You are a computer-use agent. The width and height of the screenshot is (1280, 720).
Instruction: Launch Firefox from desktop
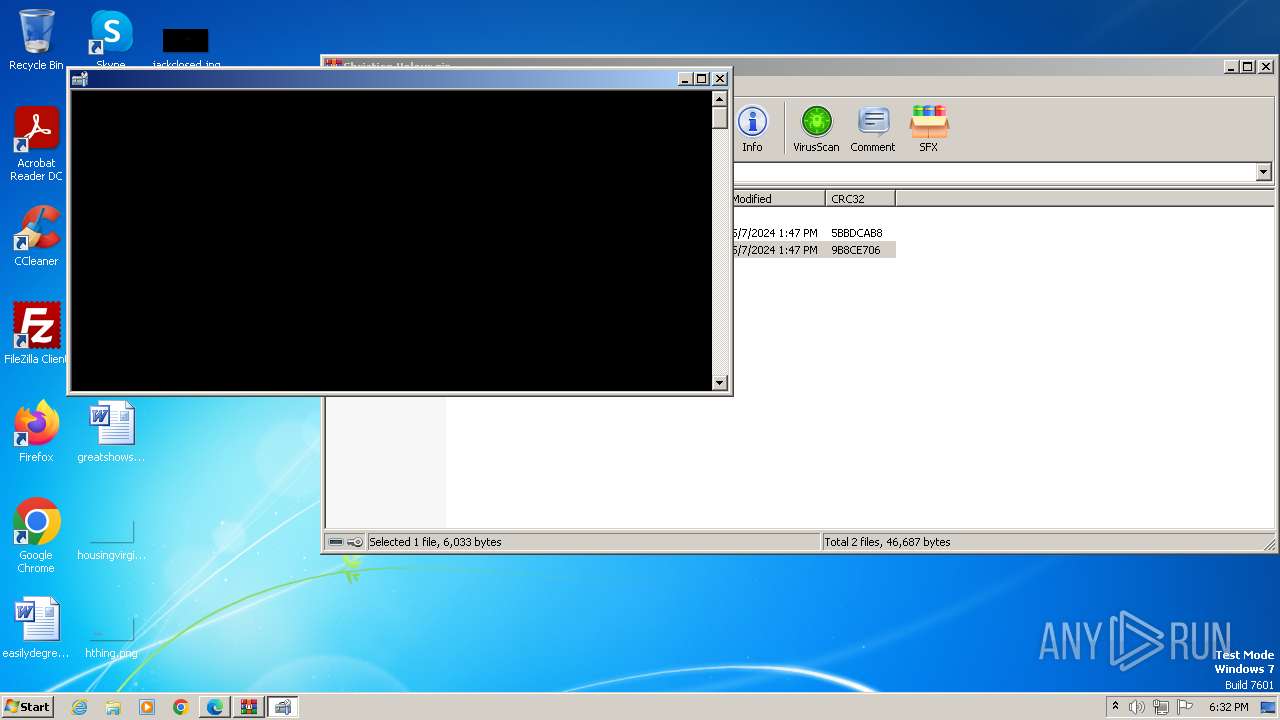tap(36, 432)
